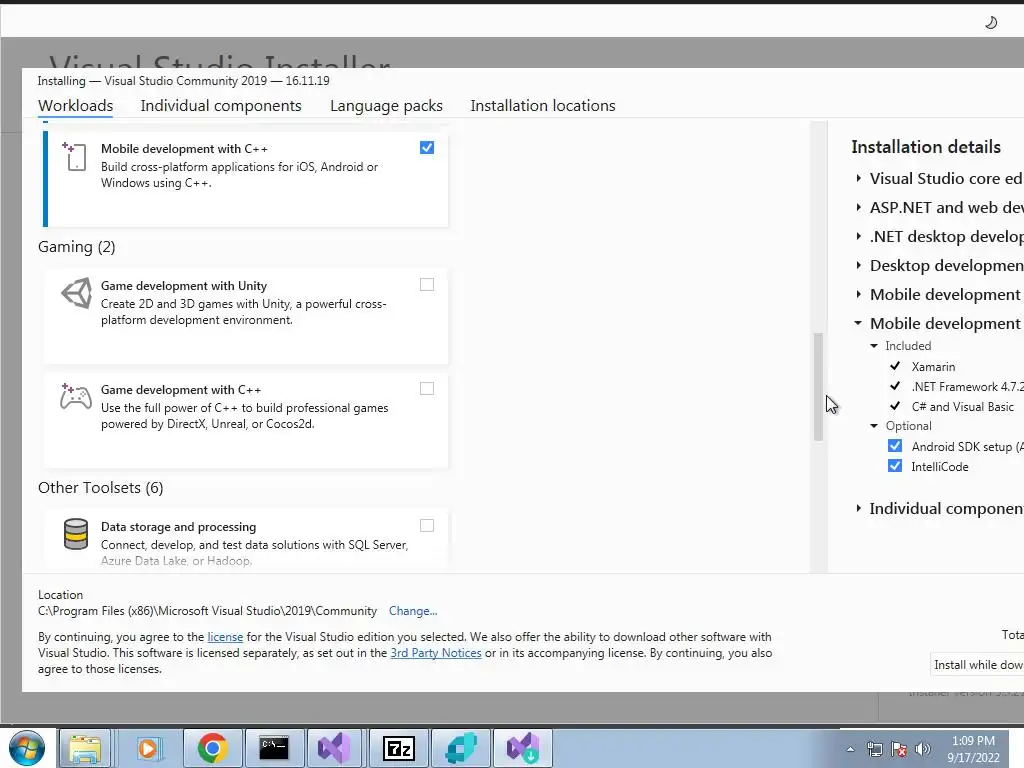Check Game development with Unity workload

coord(427,285)
